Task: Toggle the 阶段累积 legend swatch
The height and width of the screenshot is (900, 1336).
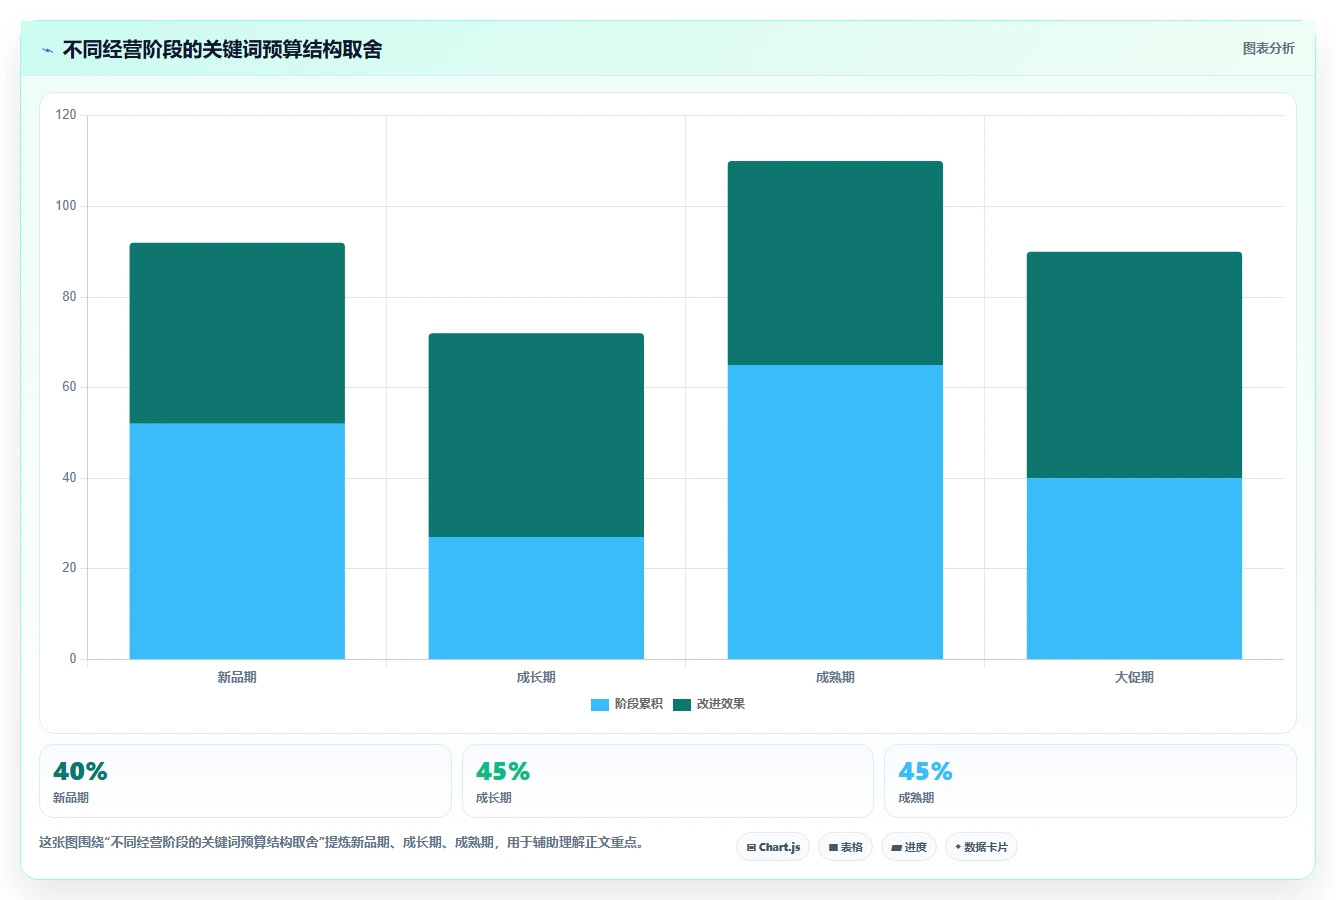Action: pyautogui.click(x=599, y=705)
